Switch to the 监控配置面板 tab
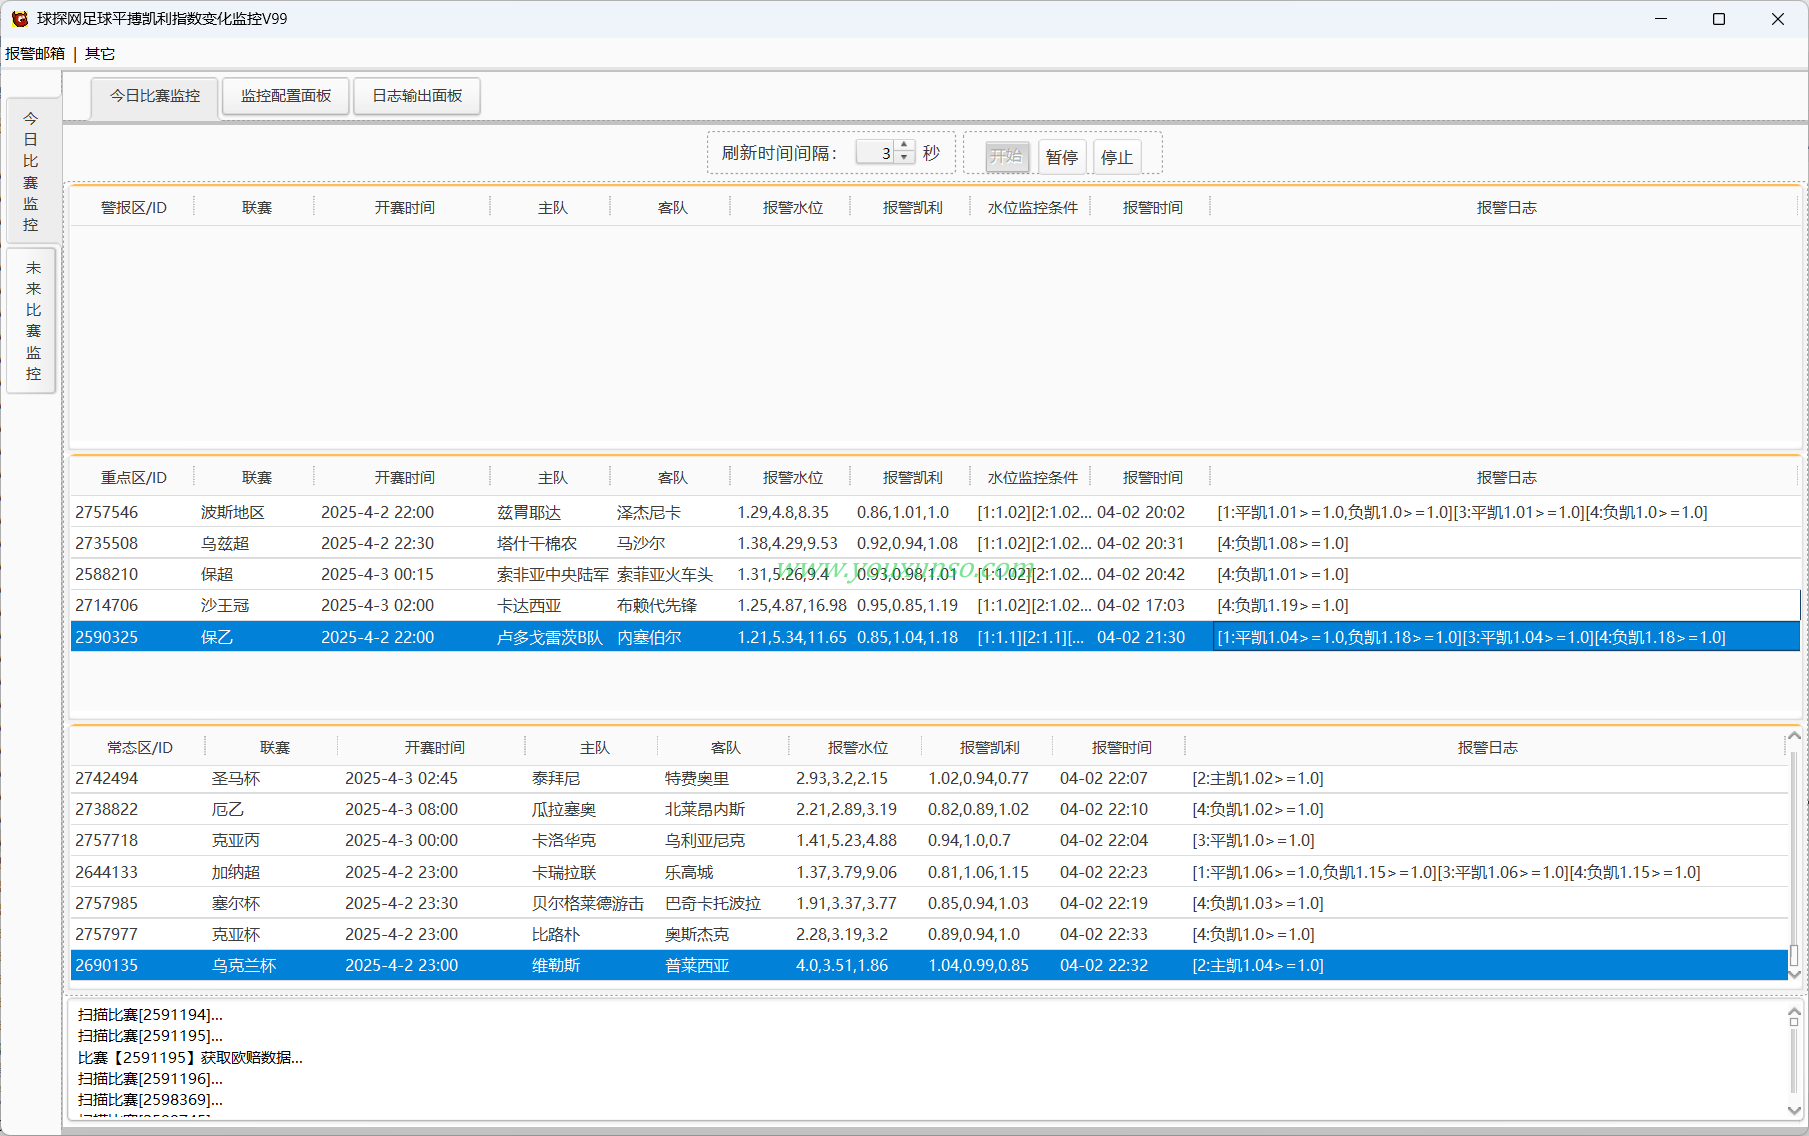Image resolution: width=1809 pixels, height=1136 pixels. coord(286,96)
